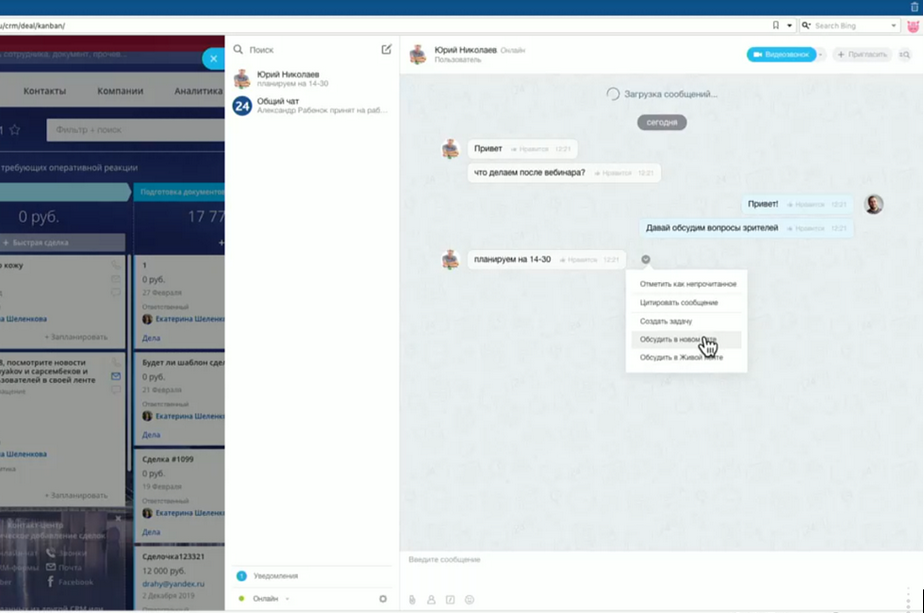This screenshot has width=924, height=613.
Task: Choose Отметить как непрочитанное from the context menu
Action: pos(687,284)
